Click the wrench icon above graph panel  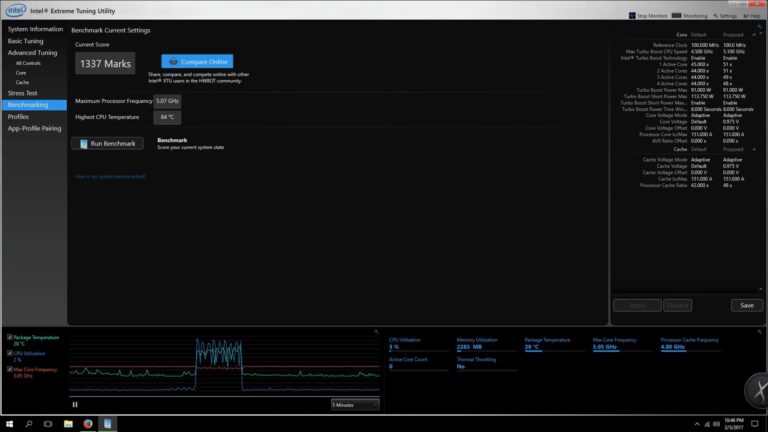376,331
